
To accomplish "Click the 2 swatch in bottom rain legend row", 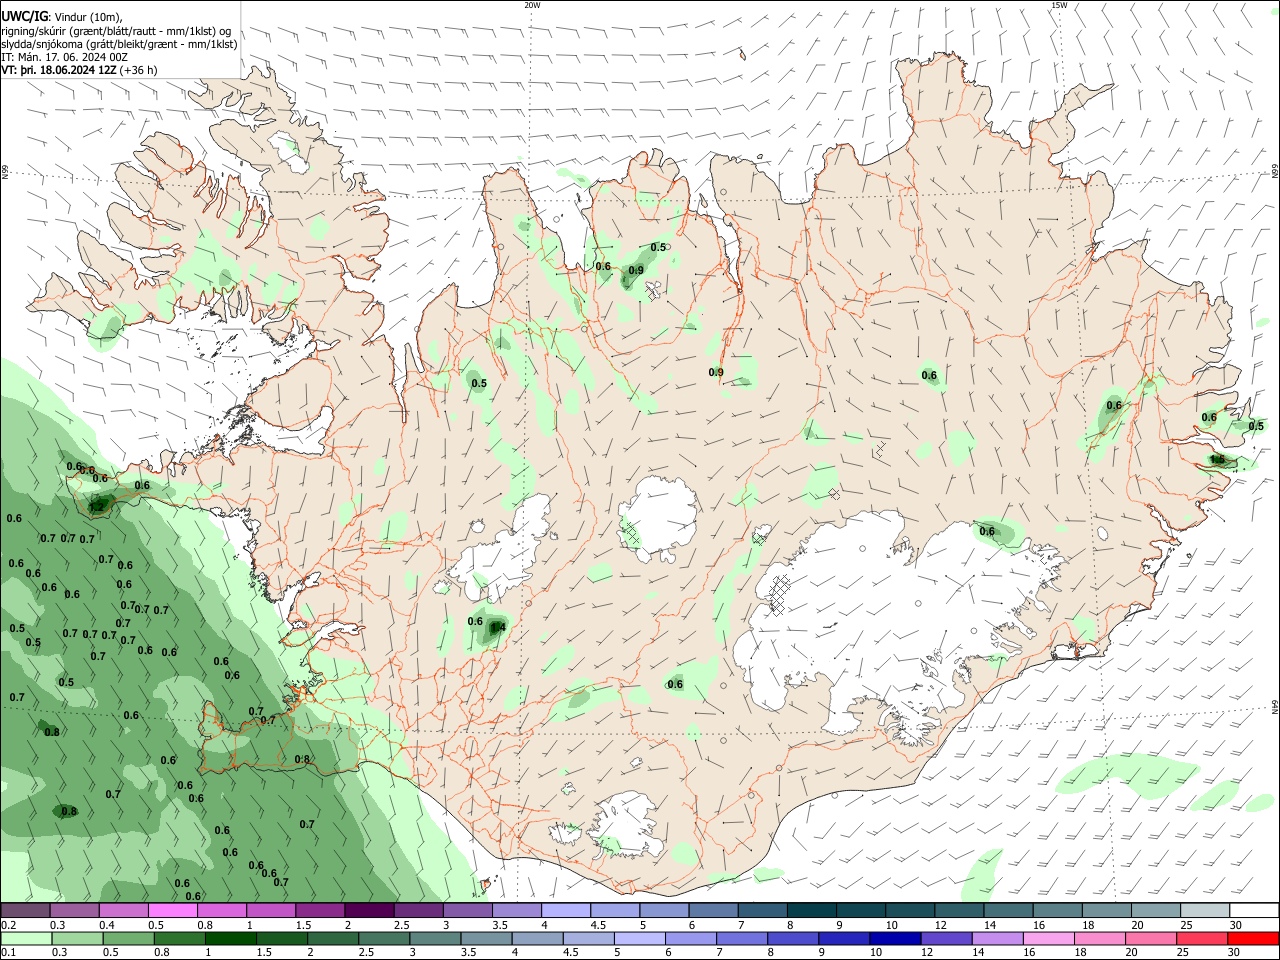I will click(333, 939).
